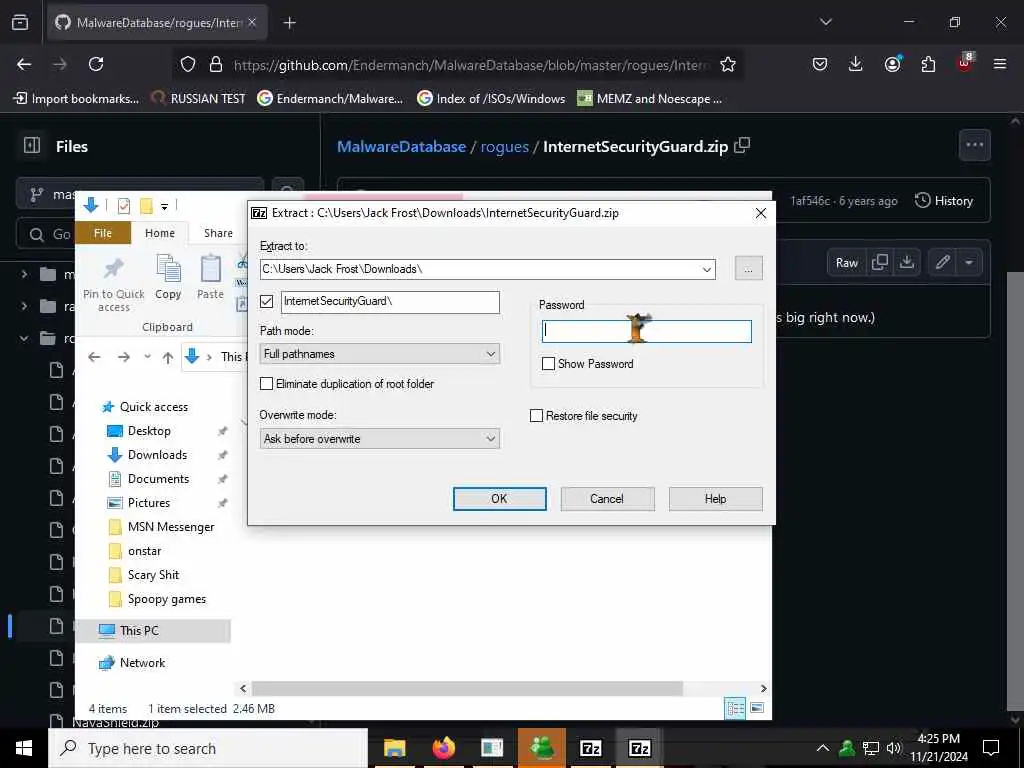The height and width of the screenshot is (768, 1024).
Task: Open recent locations dropdown in Explorer
Action: coord(147,357)
